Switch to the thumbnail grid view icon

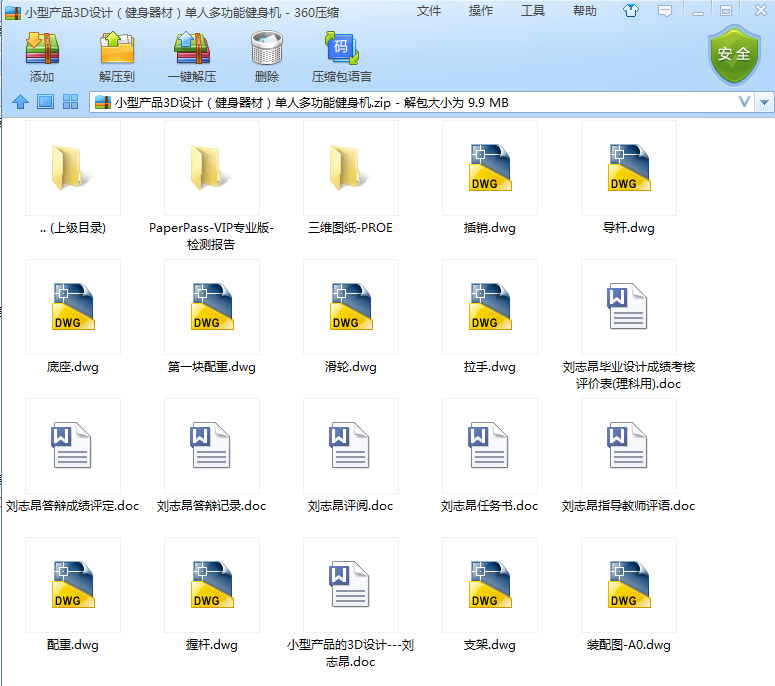tap(71, 102)
